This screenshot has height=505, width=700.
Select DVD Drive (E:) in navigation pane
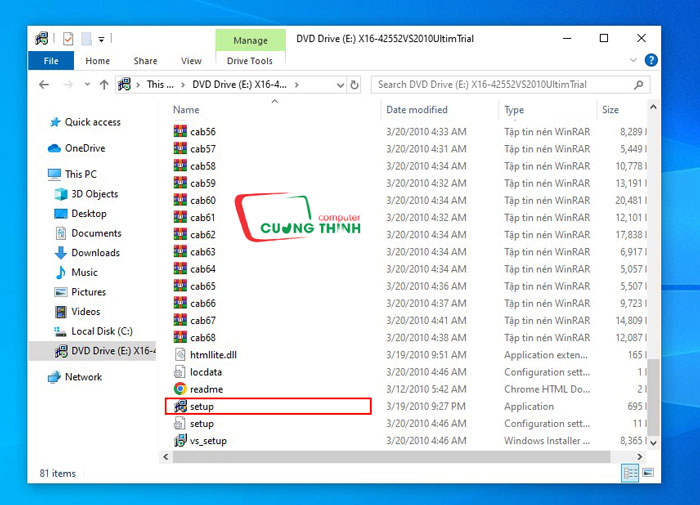click(x=92, y=351)
